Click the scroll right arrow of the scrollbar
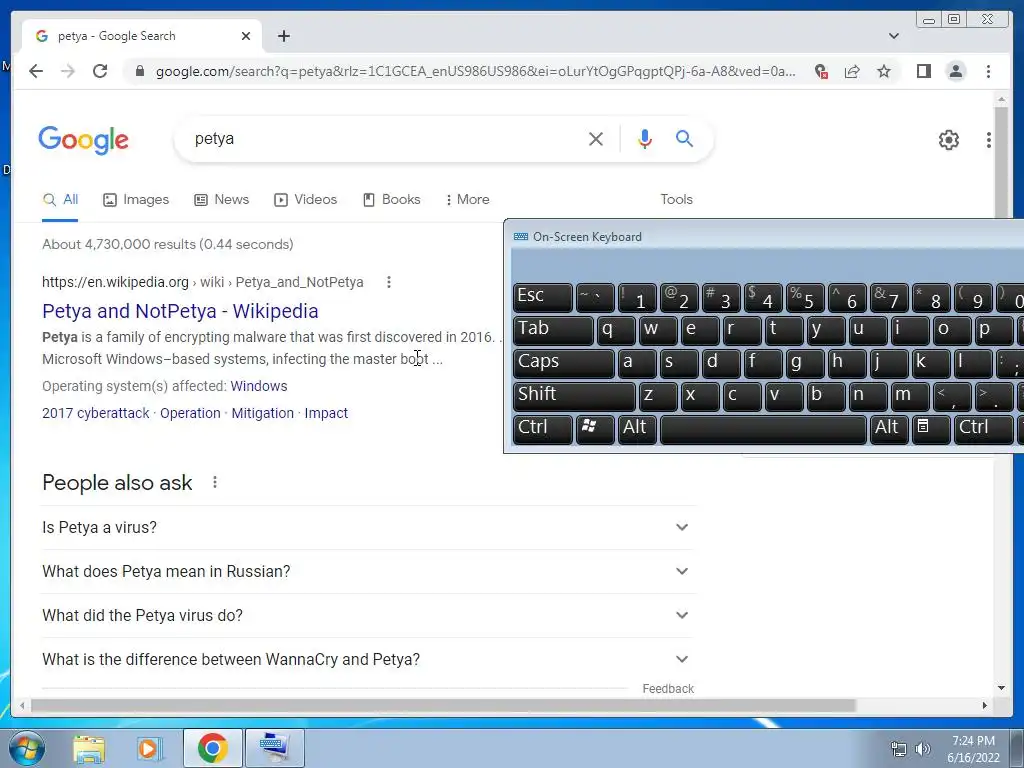The width and height of the screenshot is (1024, 768). click(985, 705)
